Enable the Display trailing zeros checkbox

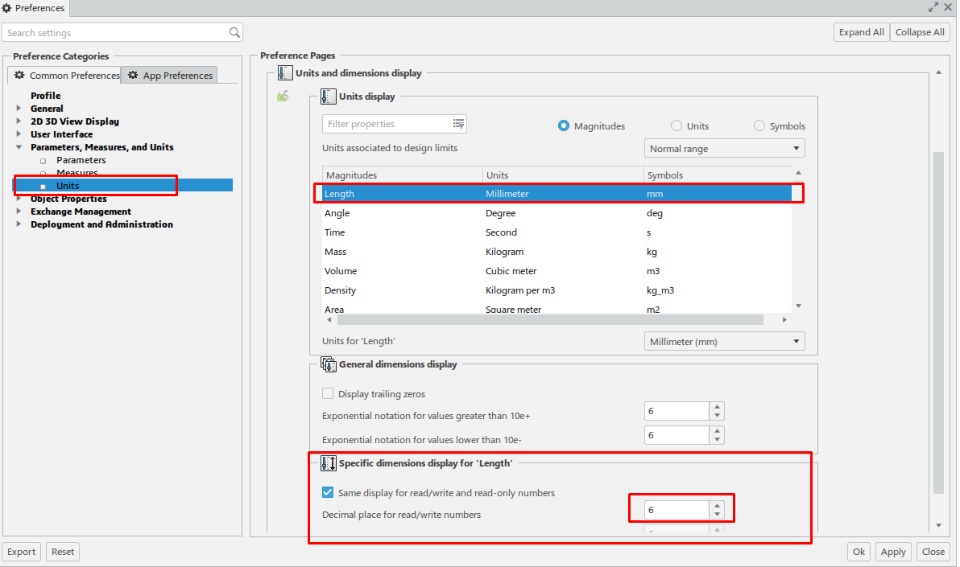pos(328,394)
